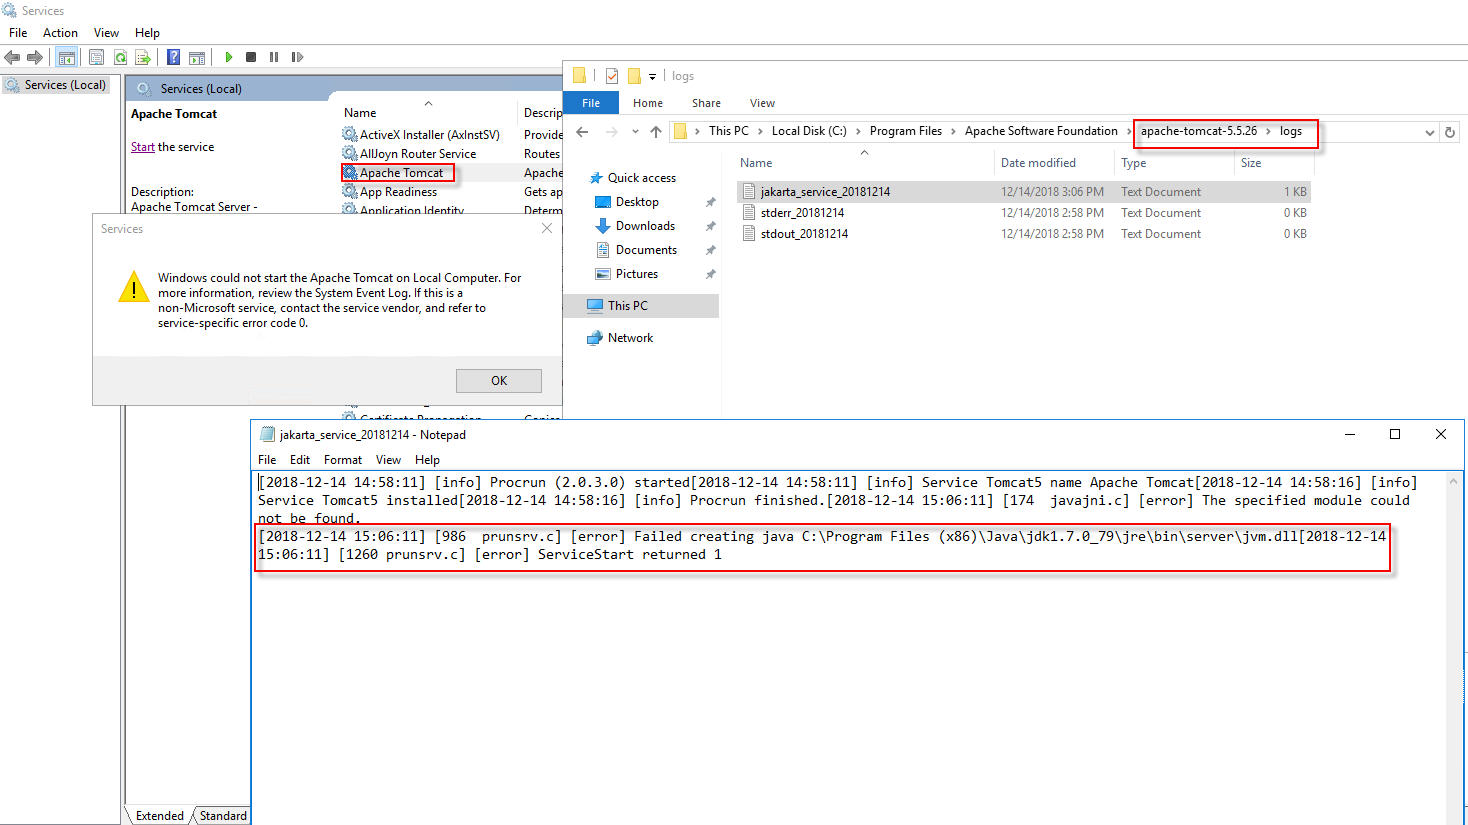Refresh the services list icon

coord(121,56)
